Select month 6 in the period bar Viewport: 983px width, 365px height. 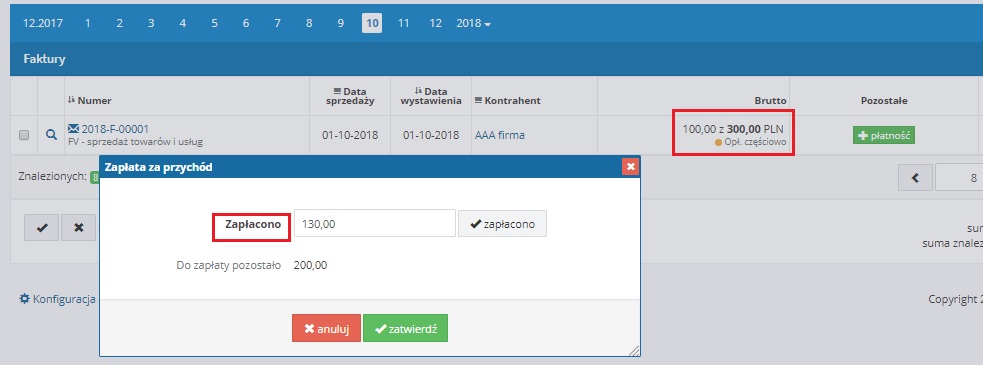point(246,23)
